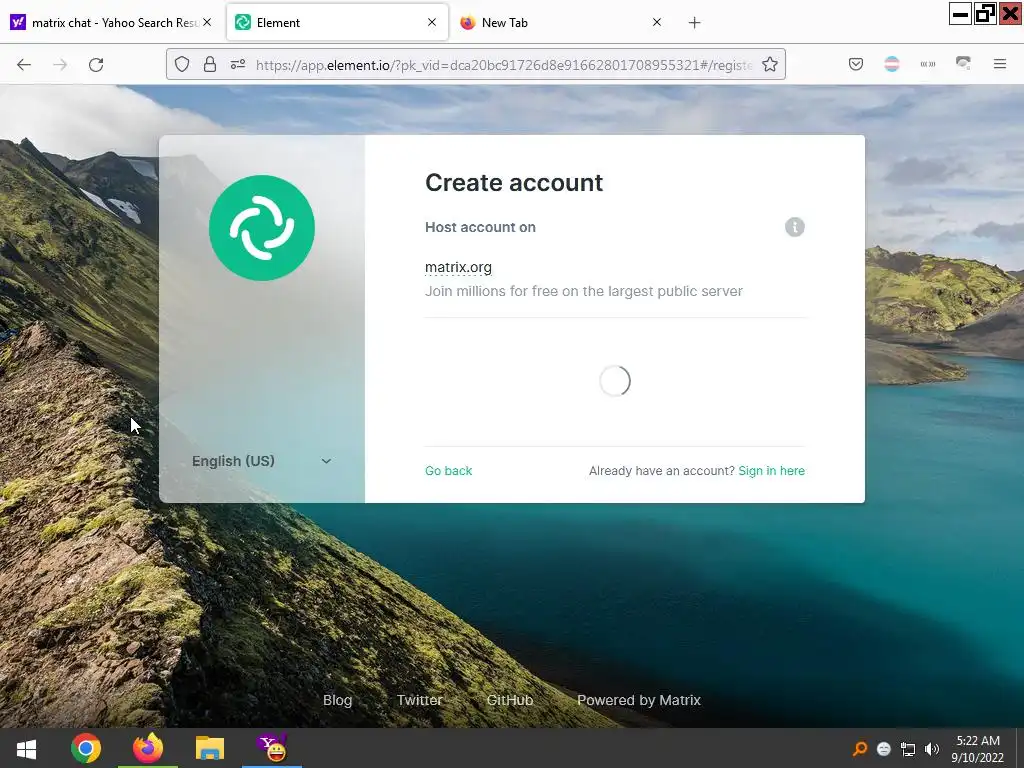Open the Firefox hamburger menu
The image size is (1024, 768).
[x=1000, y=64]
